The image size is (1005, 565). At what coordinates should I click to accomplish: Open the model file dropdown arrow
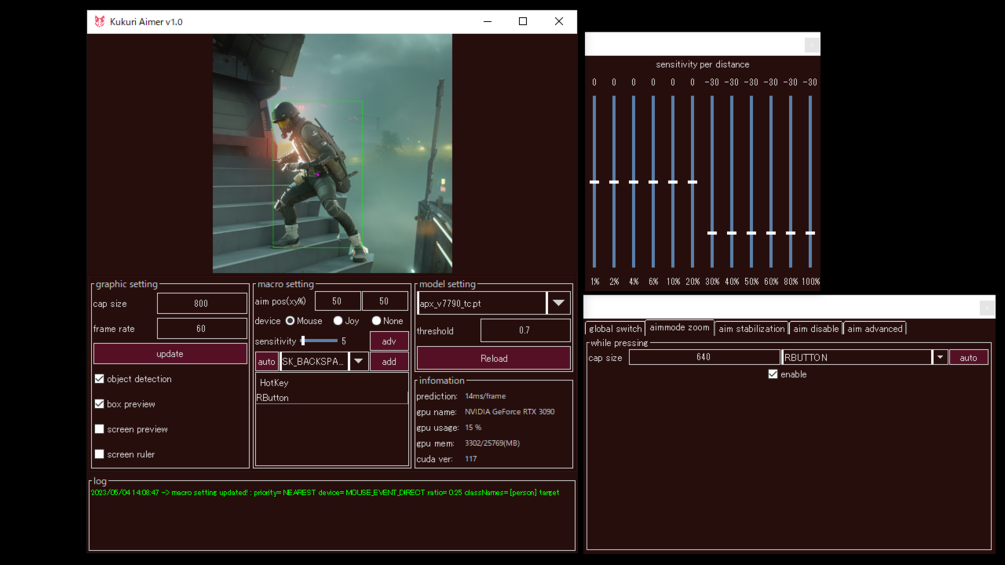(x=559, y=303)
